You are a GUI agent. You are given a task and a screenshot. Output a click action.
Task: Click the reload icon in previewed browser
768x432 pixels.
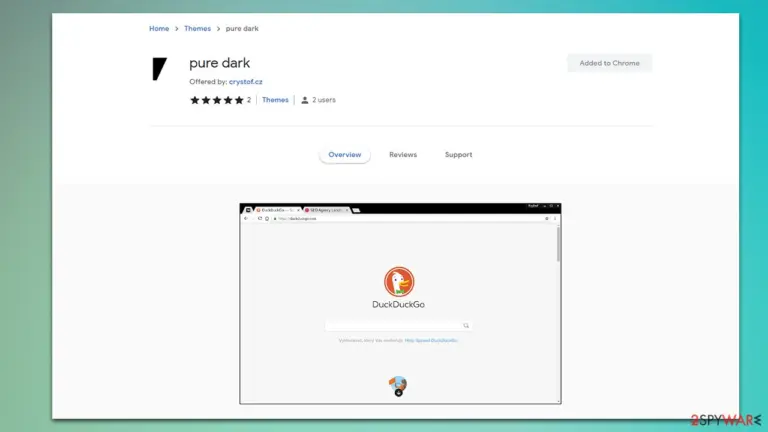pos(260,218)
